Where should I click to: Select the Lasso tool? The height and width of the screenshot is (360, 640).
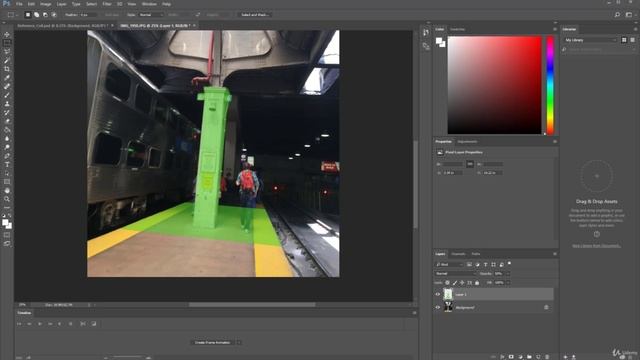[7, 52]
